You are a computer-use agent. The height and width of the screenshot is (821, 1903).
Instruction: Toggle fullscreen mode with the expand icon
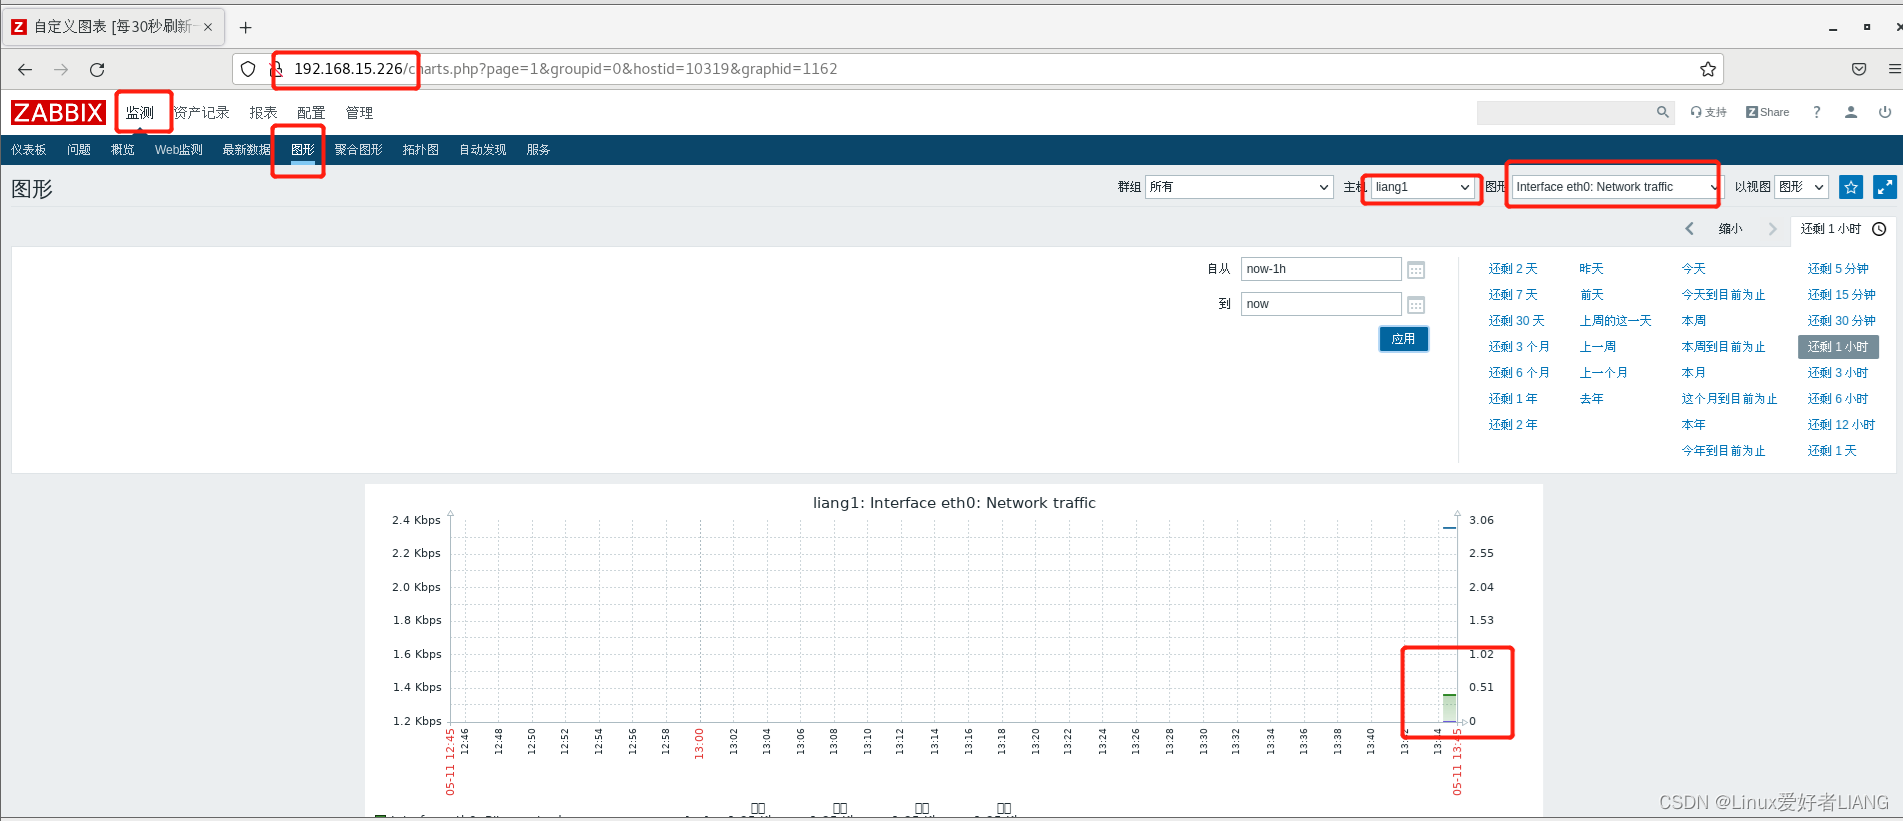[1885, 187]
